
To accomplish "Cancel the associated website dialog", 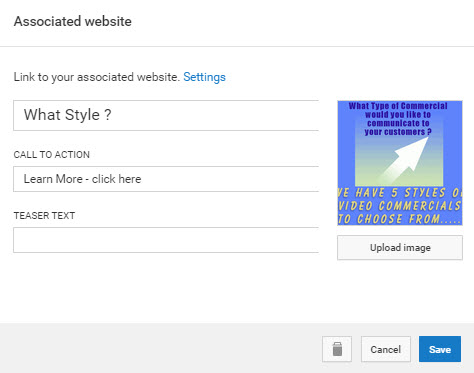I will click(386, 349).
